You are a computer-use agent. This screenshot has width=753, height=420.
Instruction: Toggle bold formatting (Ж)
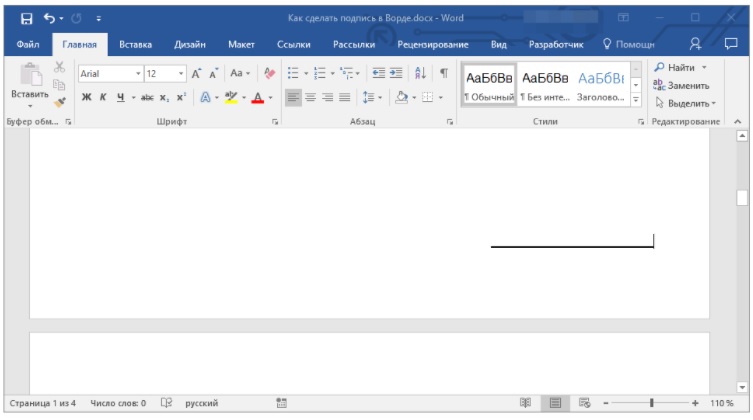tap(86, 98)
